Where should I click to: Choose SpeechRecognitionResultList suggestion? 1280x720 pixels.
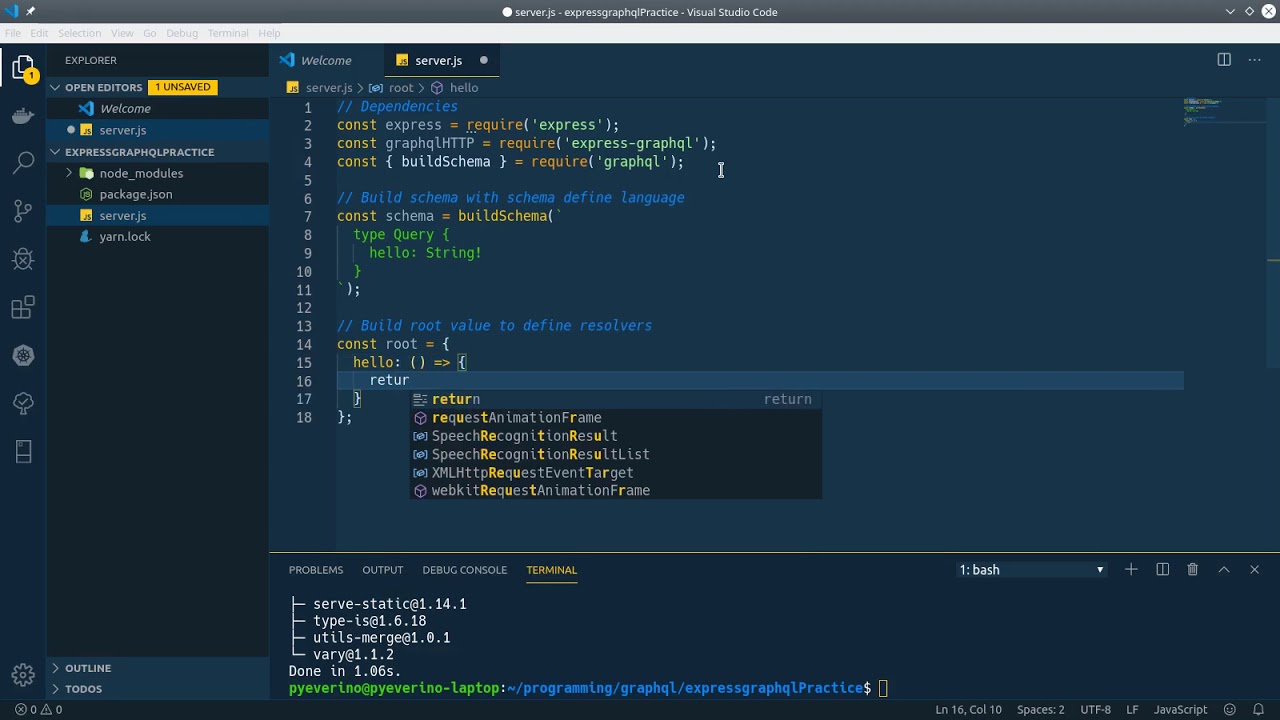[x=616, y=454]
